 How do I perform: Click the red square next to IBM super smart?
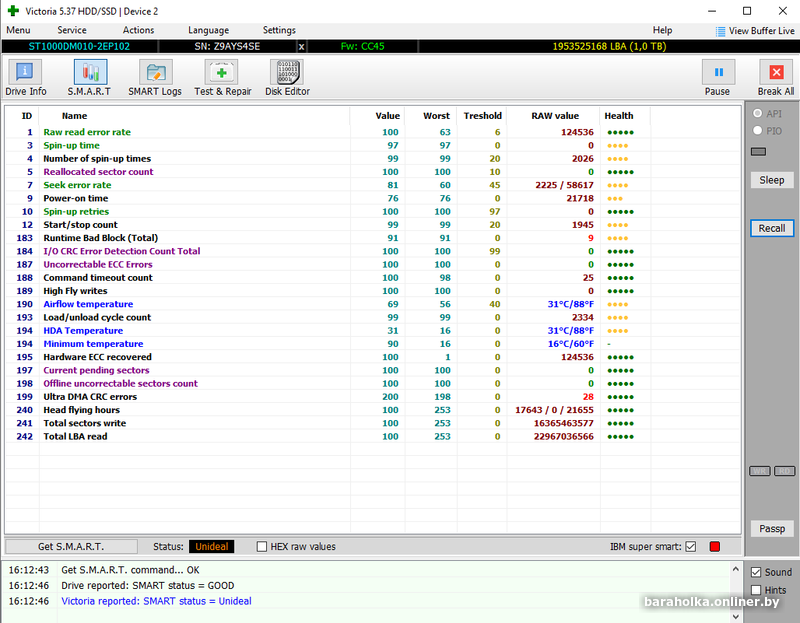coord(715,546)
